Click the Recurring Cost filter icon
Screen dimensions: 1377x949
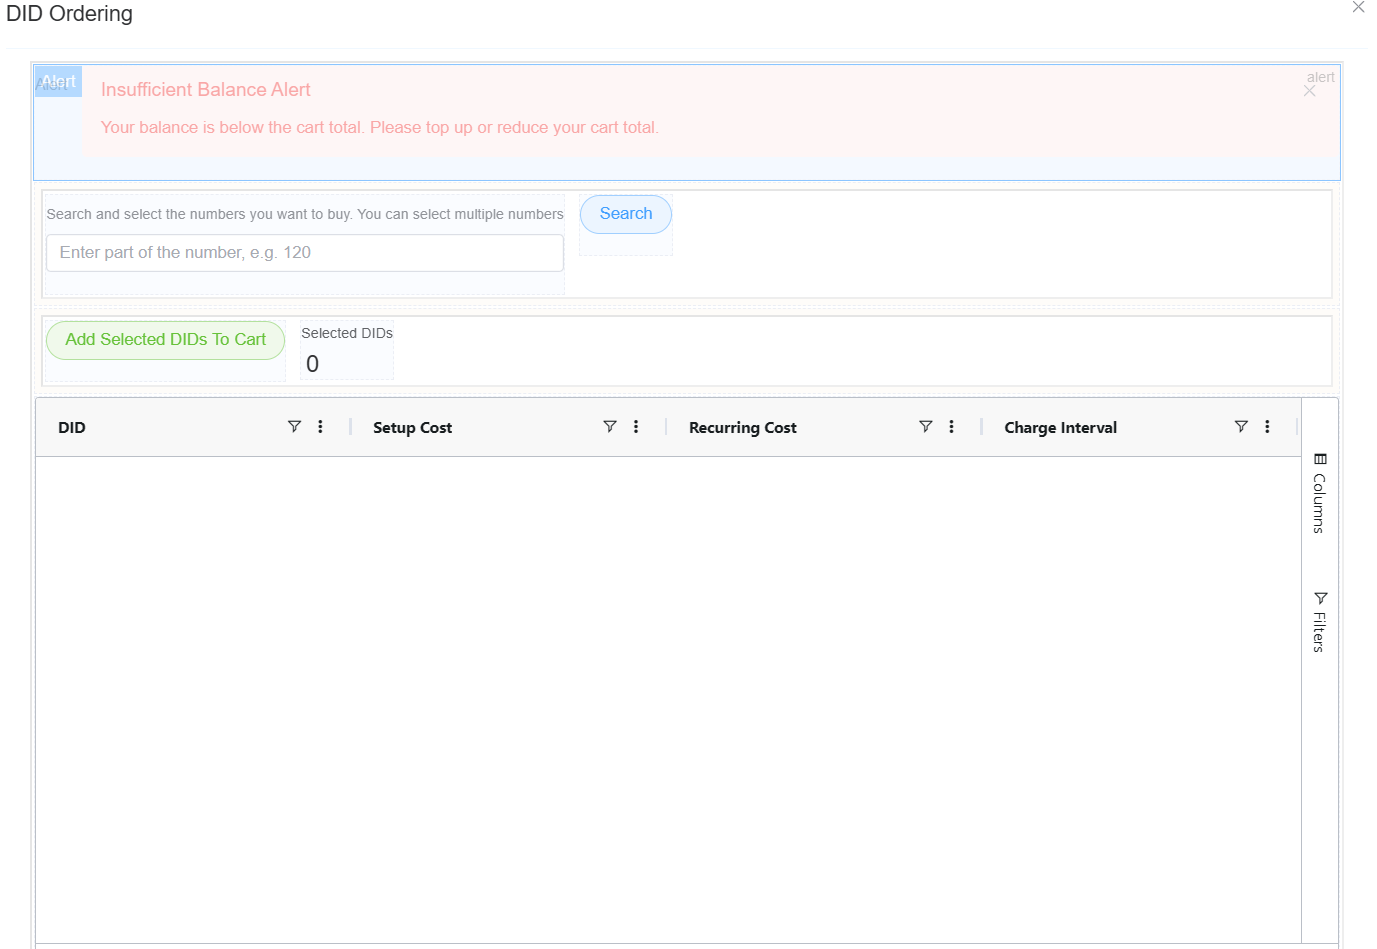(926, 427)
